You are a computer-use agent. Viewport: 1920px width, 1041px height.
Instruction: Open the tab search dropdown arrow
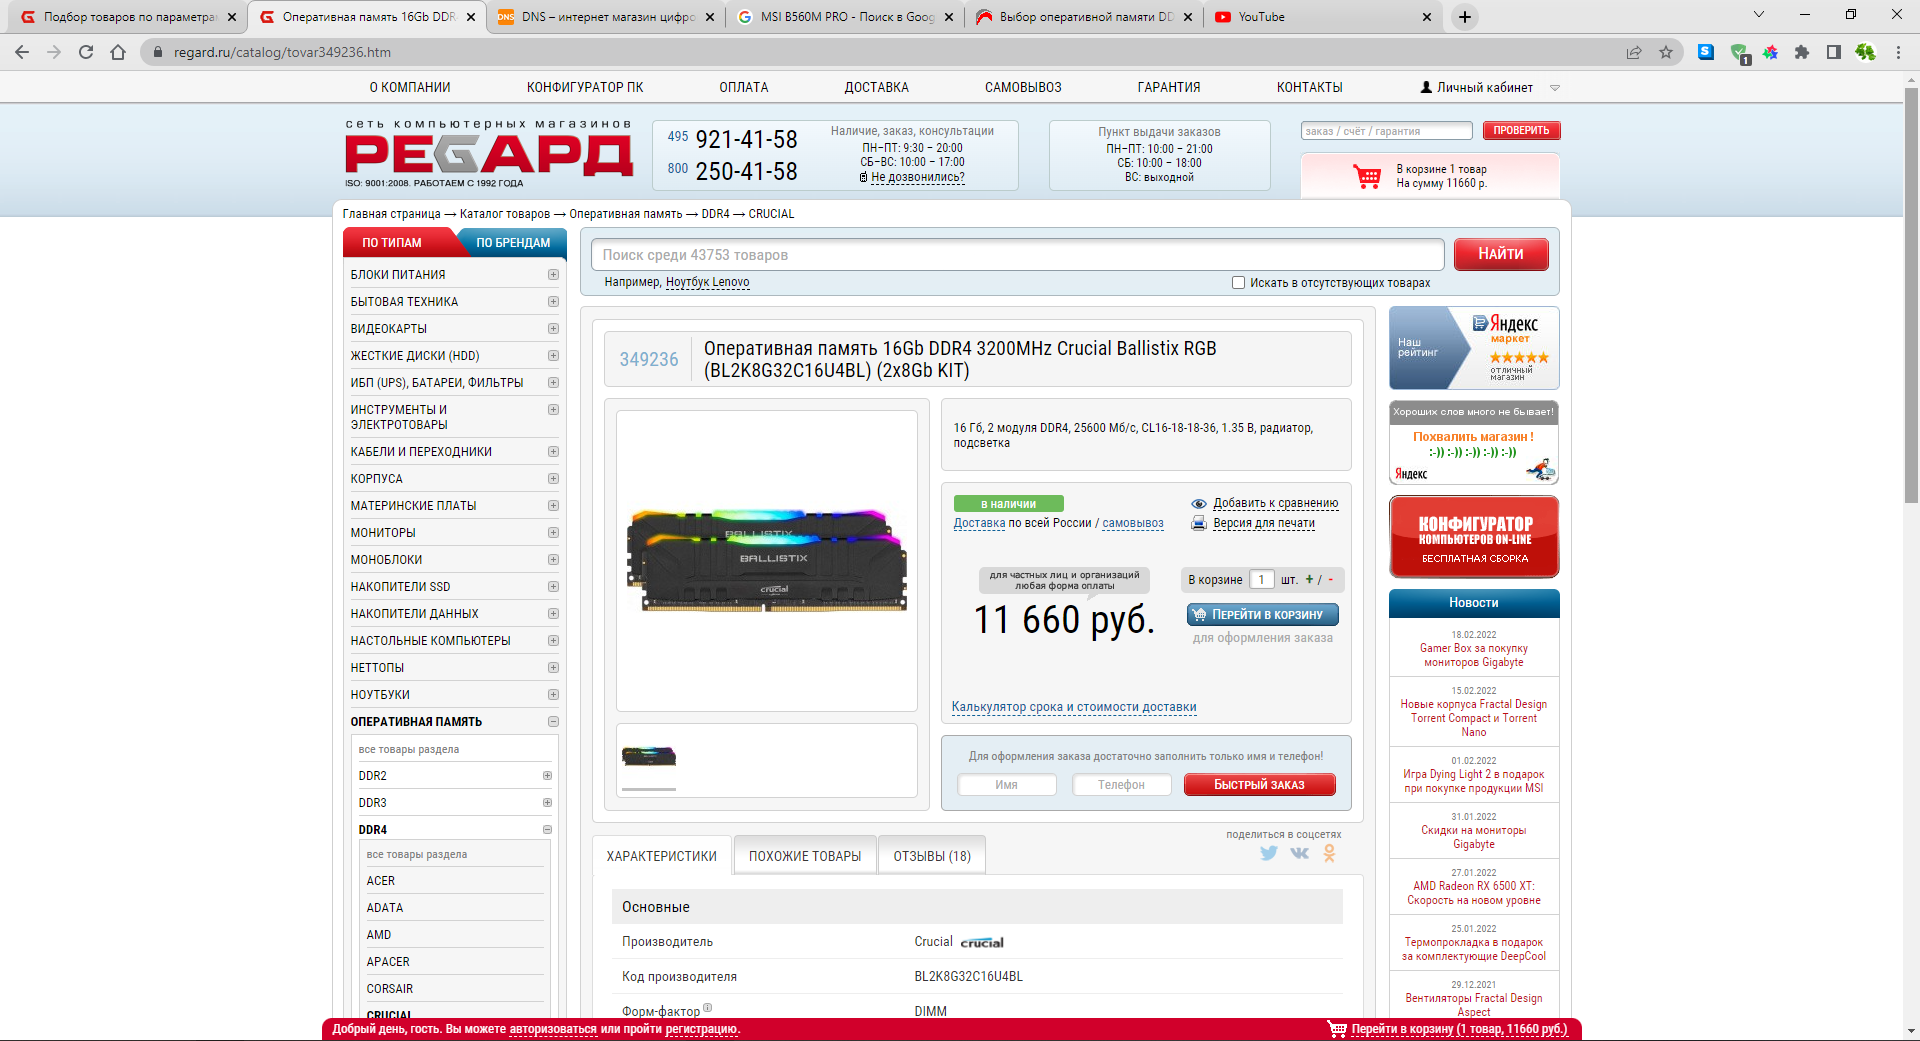coord(1759,15)
